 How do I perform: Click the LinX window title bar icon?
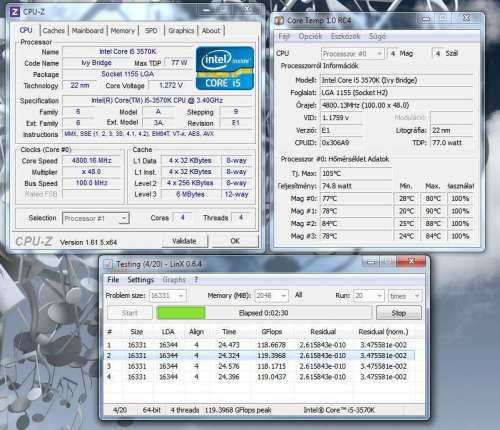108,264
